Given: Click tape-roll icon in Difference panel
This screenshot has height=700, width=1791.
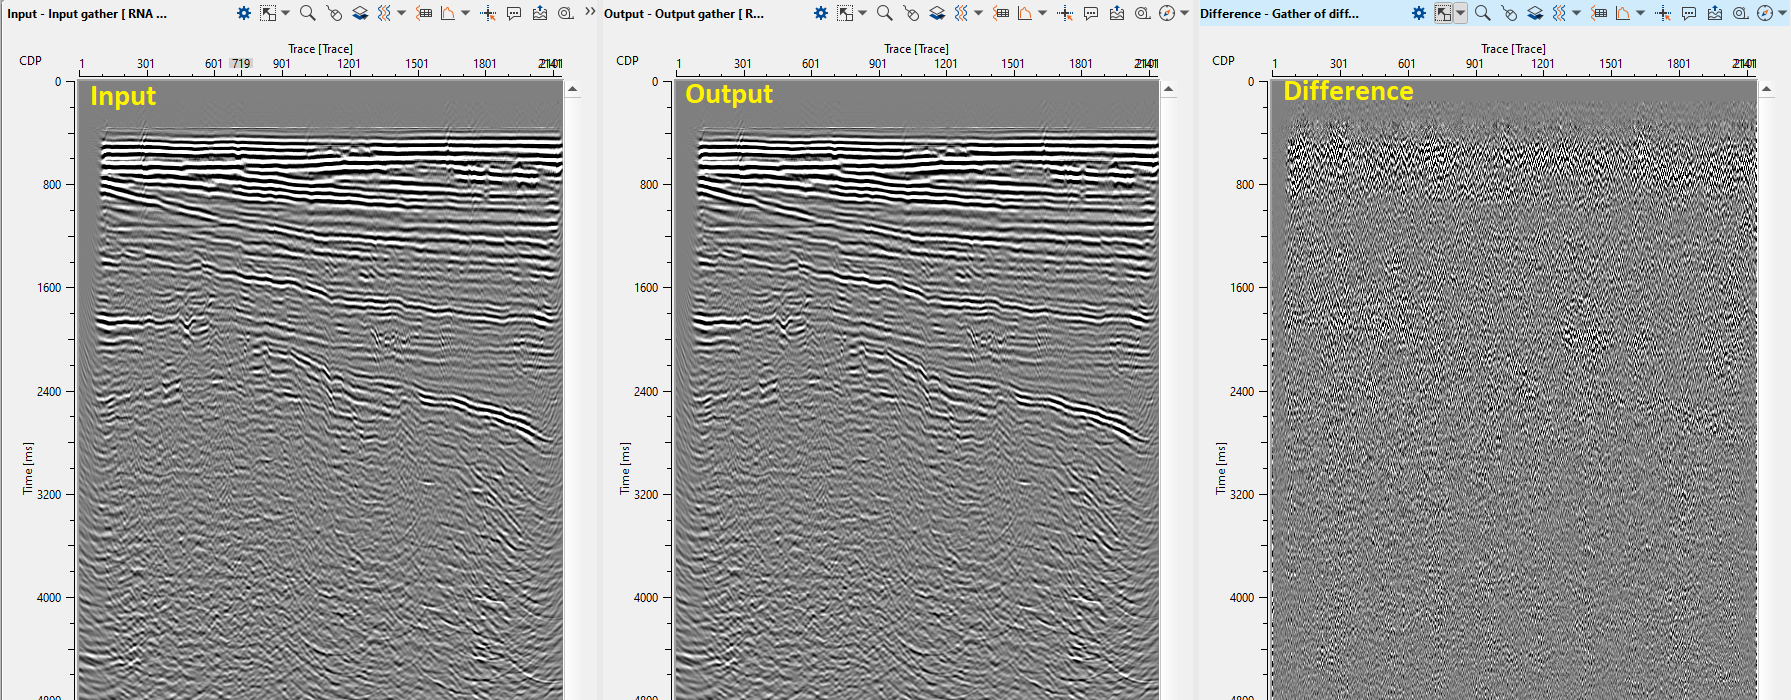Looking at the screenshot, I should click(1740, 13).
